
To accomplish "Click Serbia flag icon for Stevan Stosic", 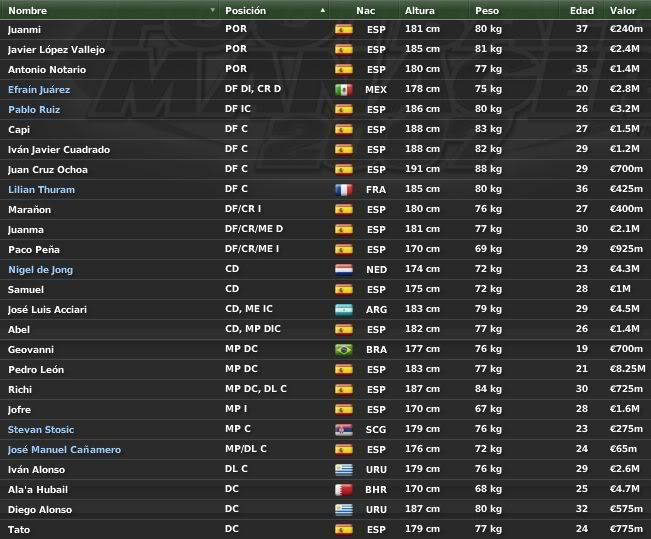I will tap(344, 429).
